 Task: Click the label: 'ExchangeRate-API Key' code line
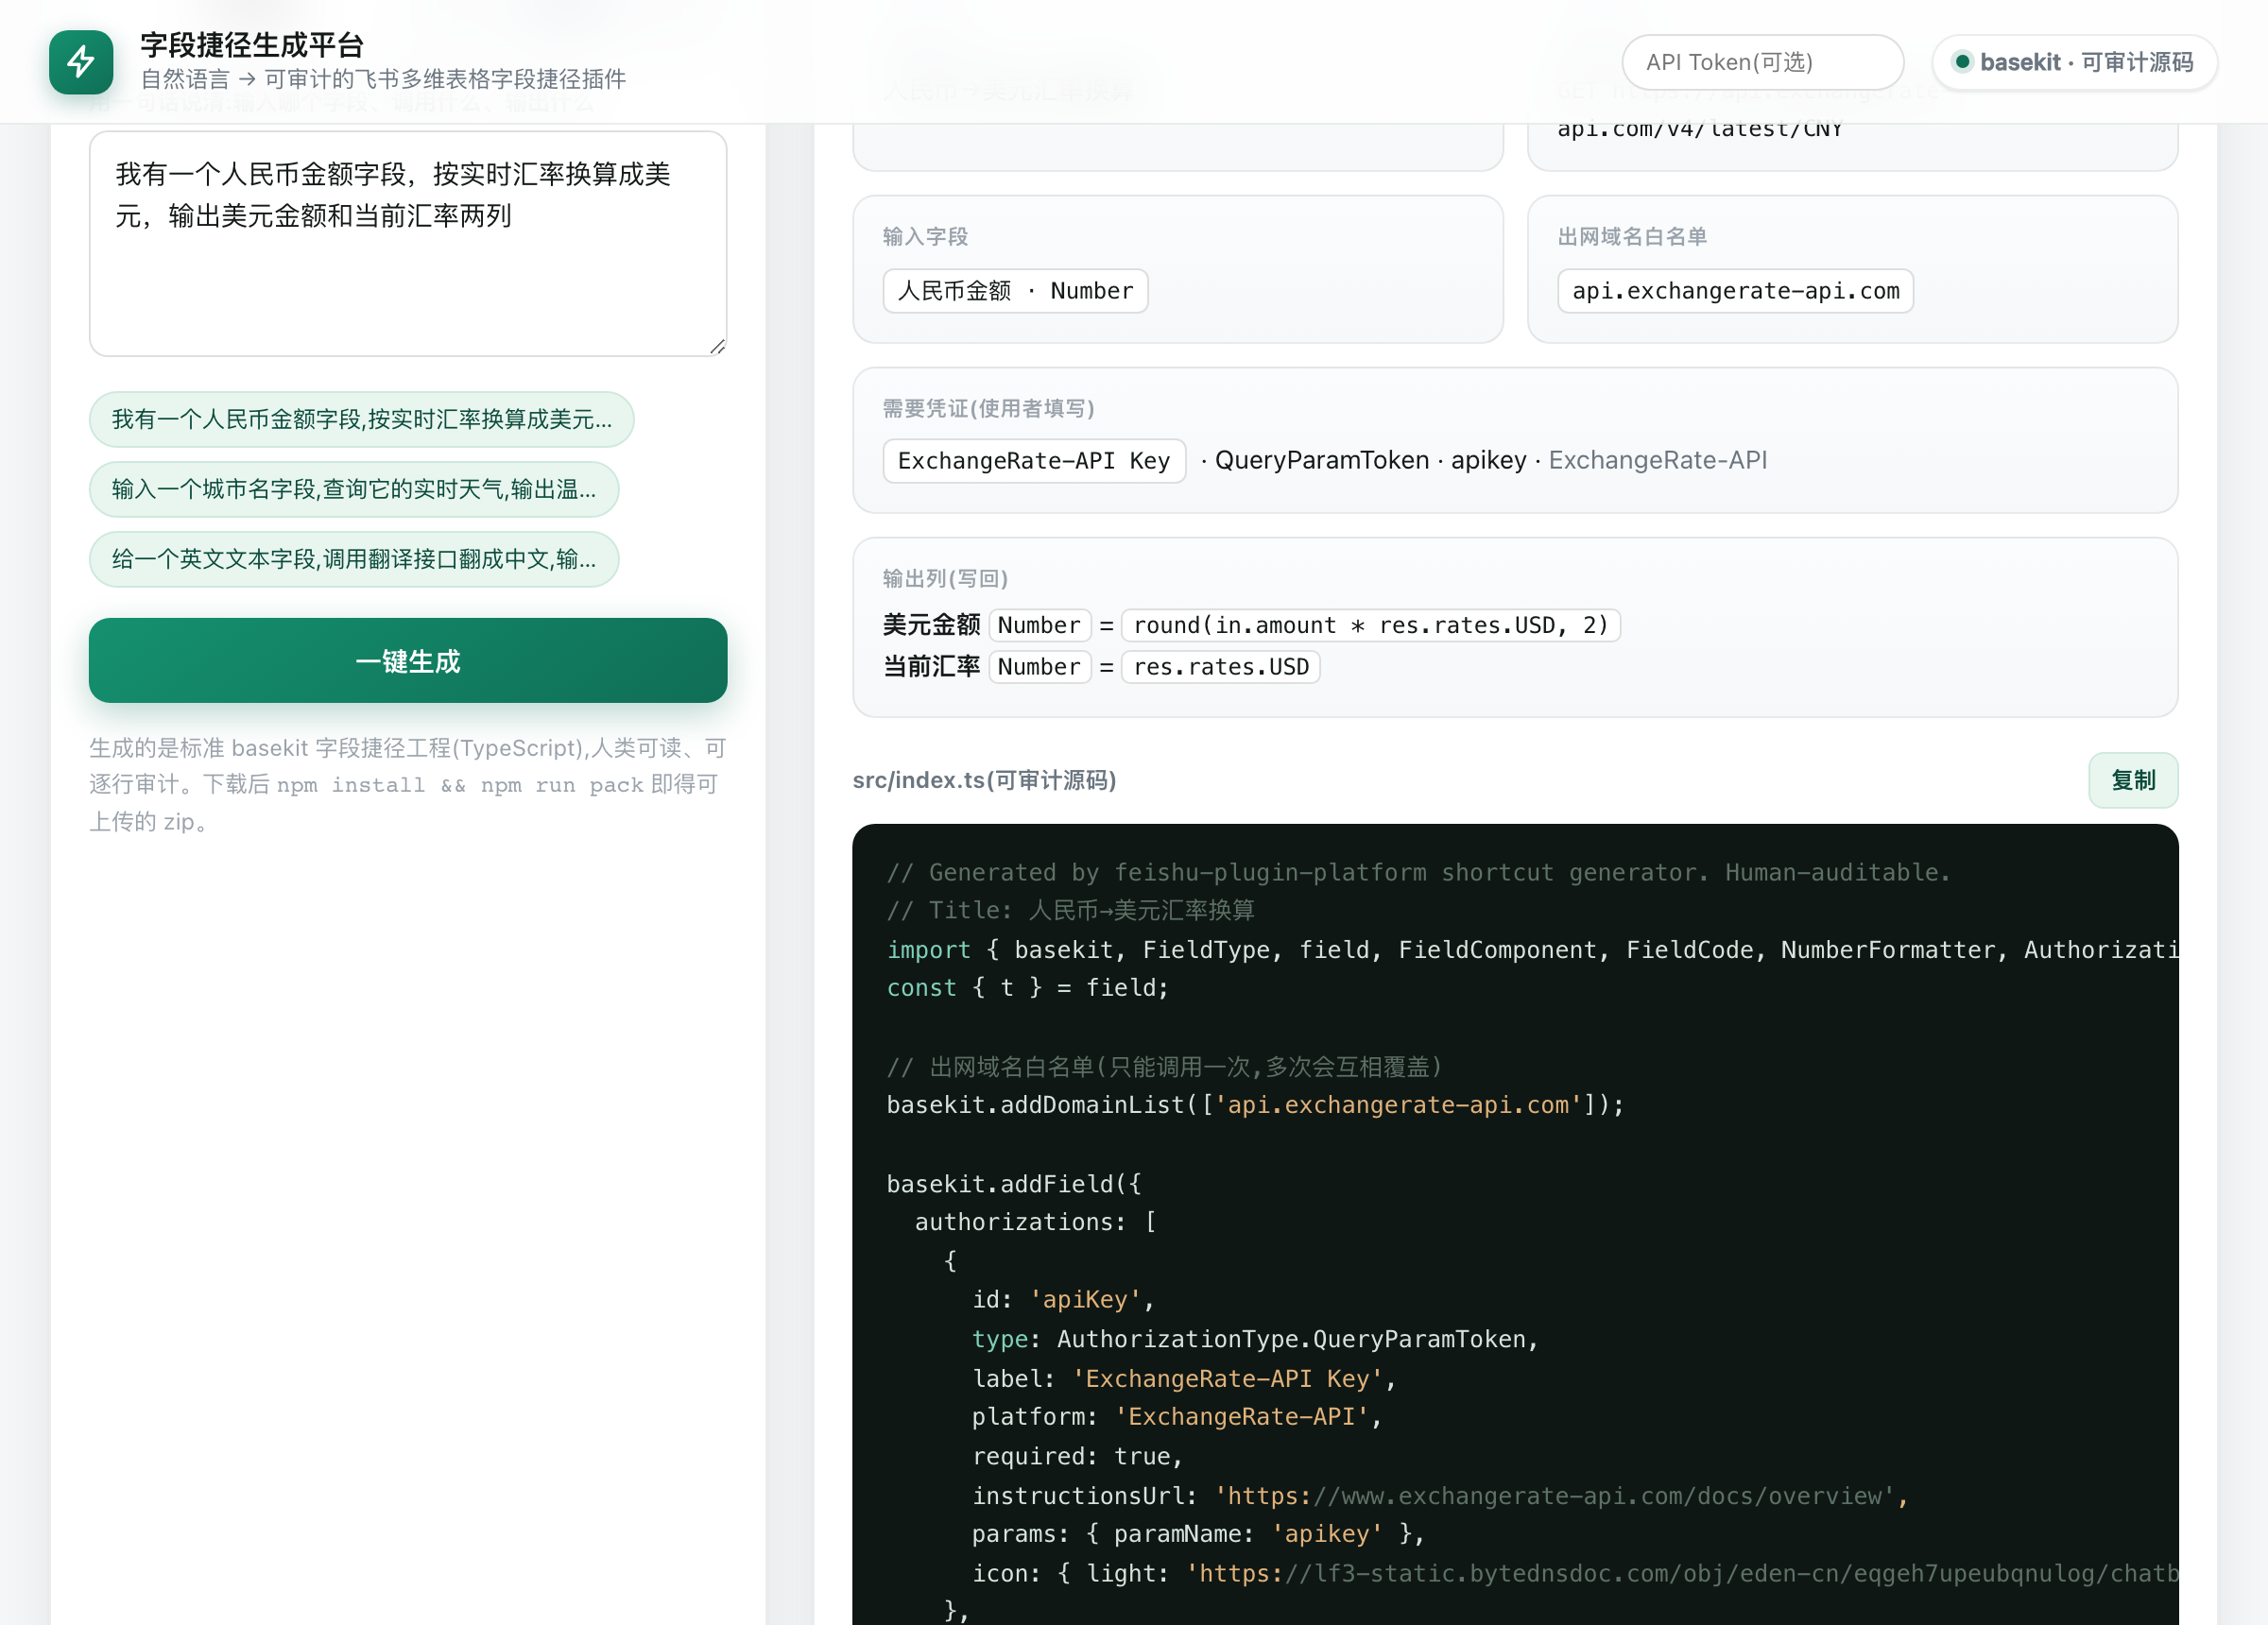pos(1184,1379)
